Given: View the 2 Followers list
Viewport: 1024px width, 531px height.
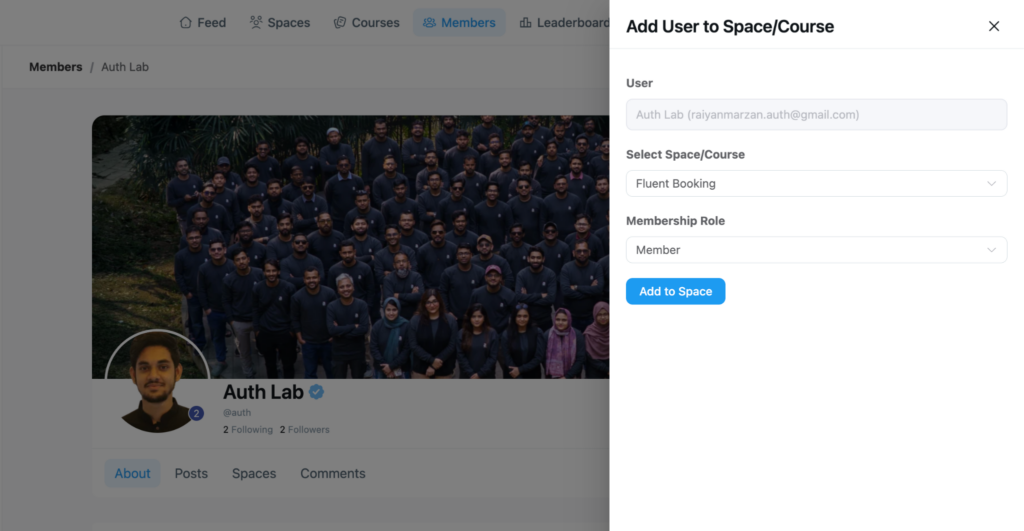Looking at the screenshot, I should [304, 430].
